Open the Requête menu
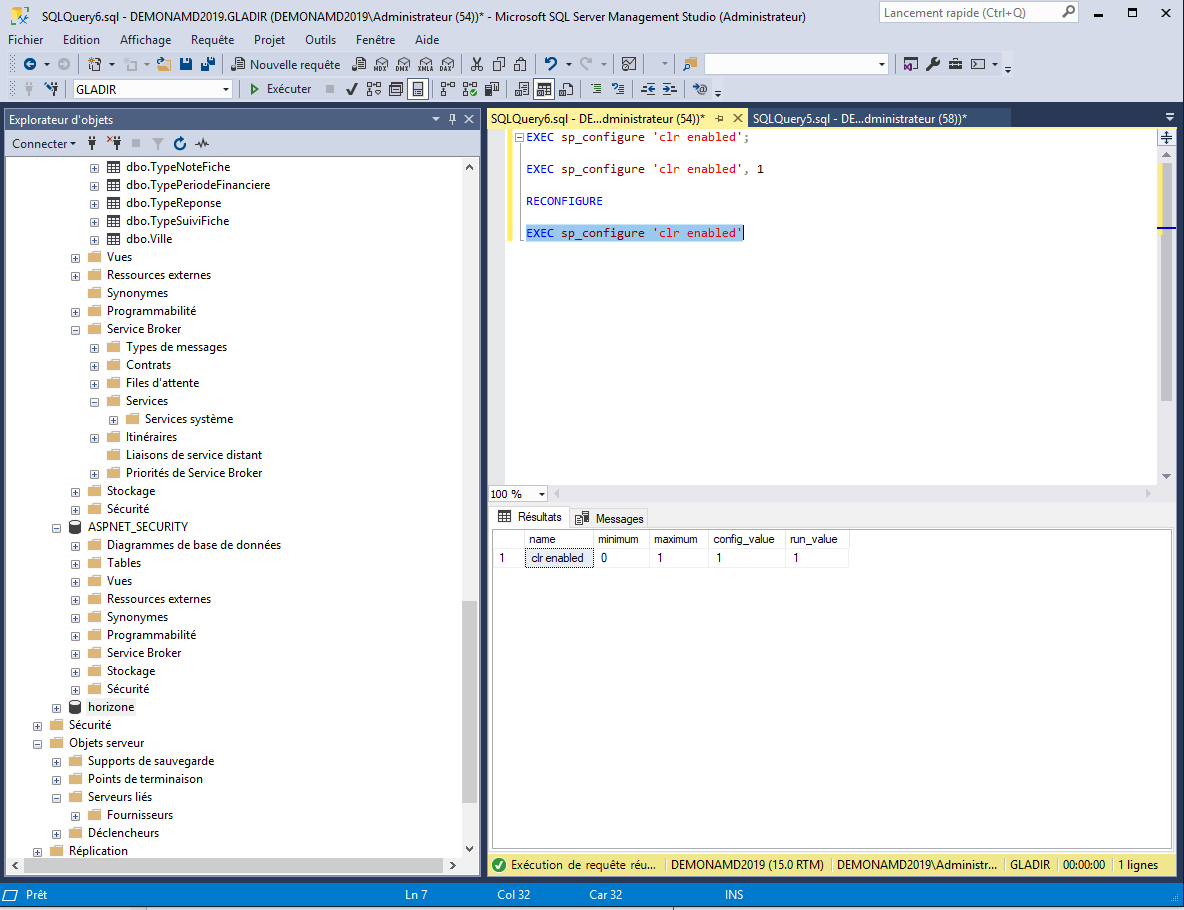1184x910 pixels. [x=211, y=40]
